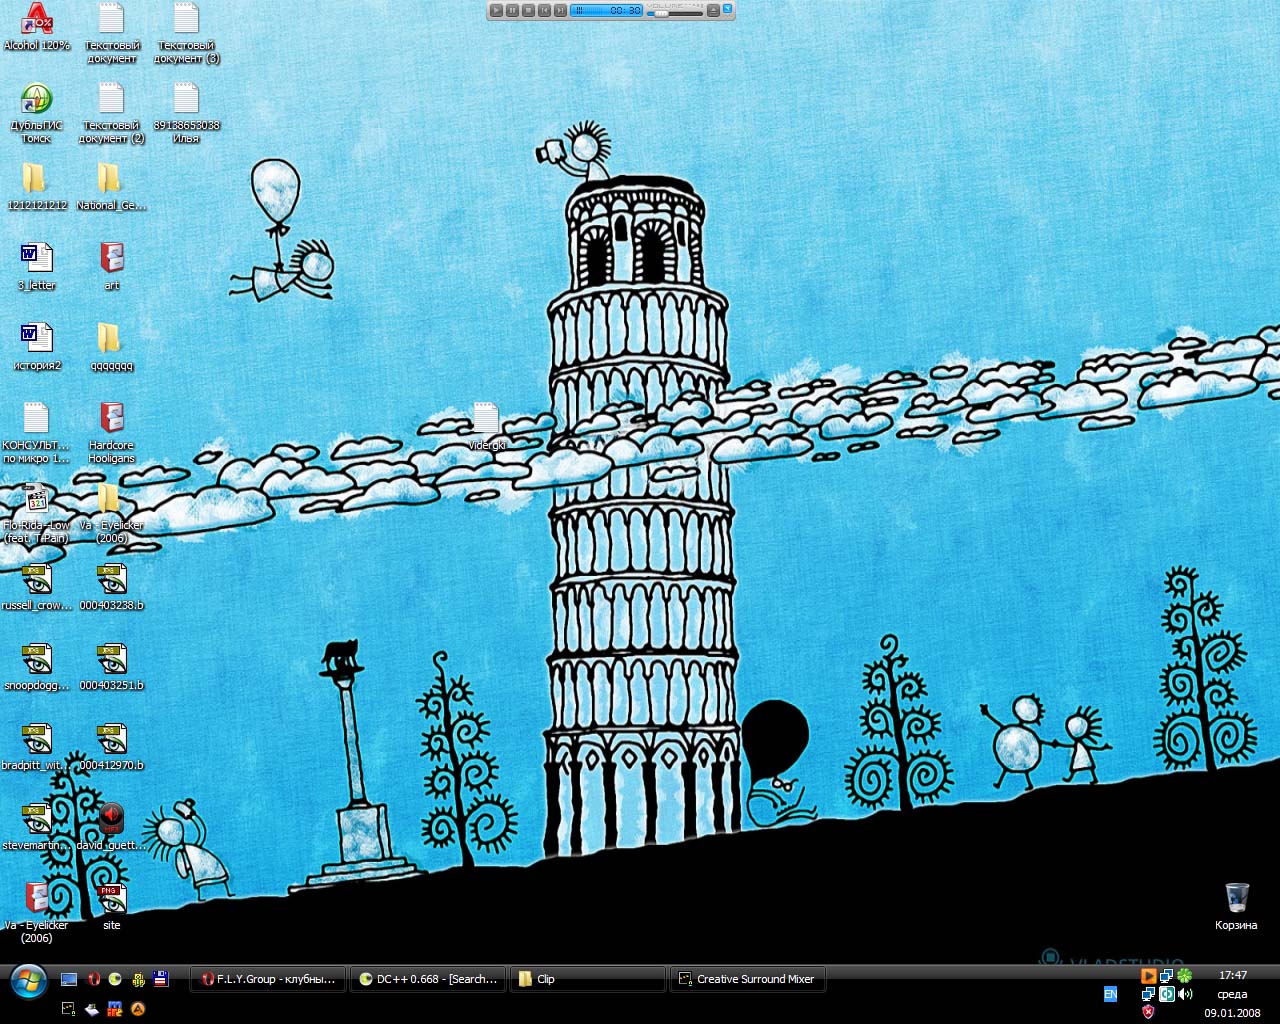1280x1024 pixels.
Task: Select the 1212121212 folder on desktop
Action: [x=37, y=187]
